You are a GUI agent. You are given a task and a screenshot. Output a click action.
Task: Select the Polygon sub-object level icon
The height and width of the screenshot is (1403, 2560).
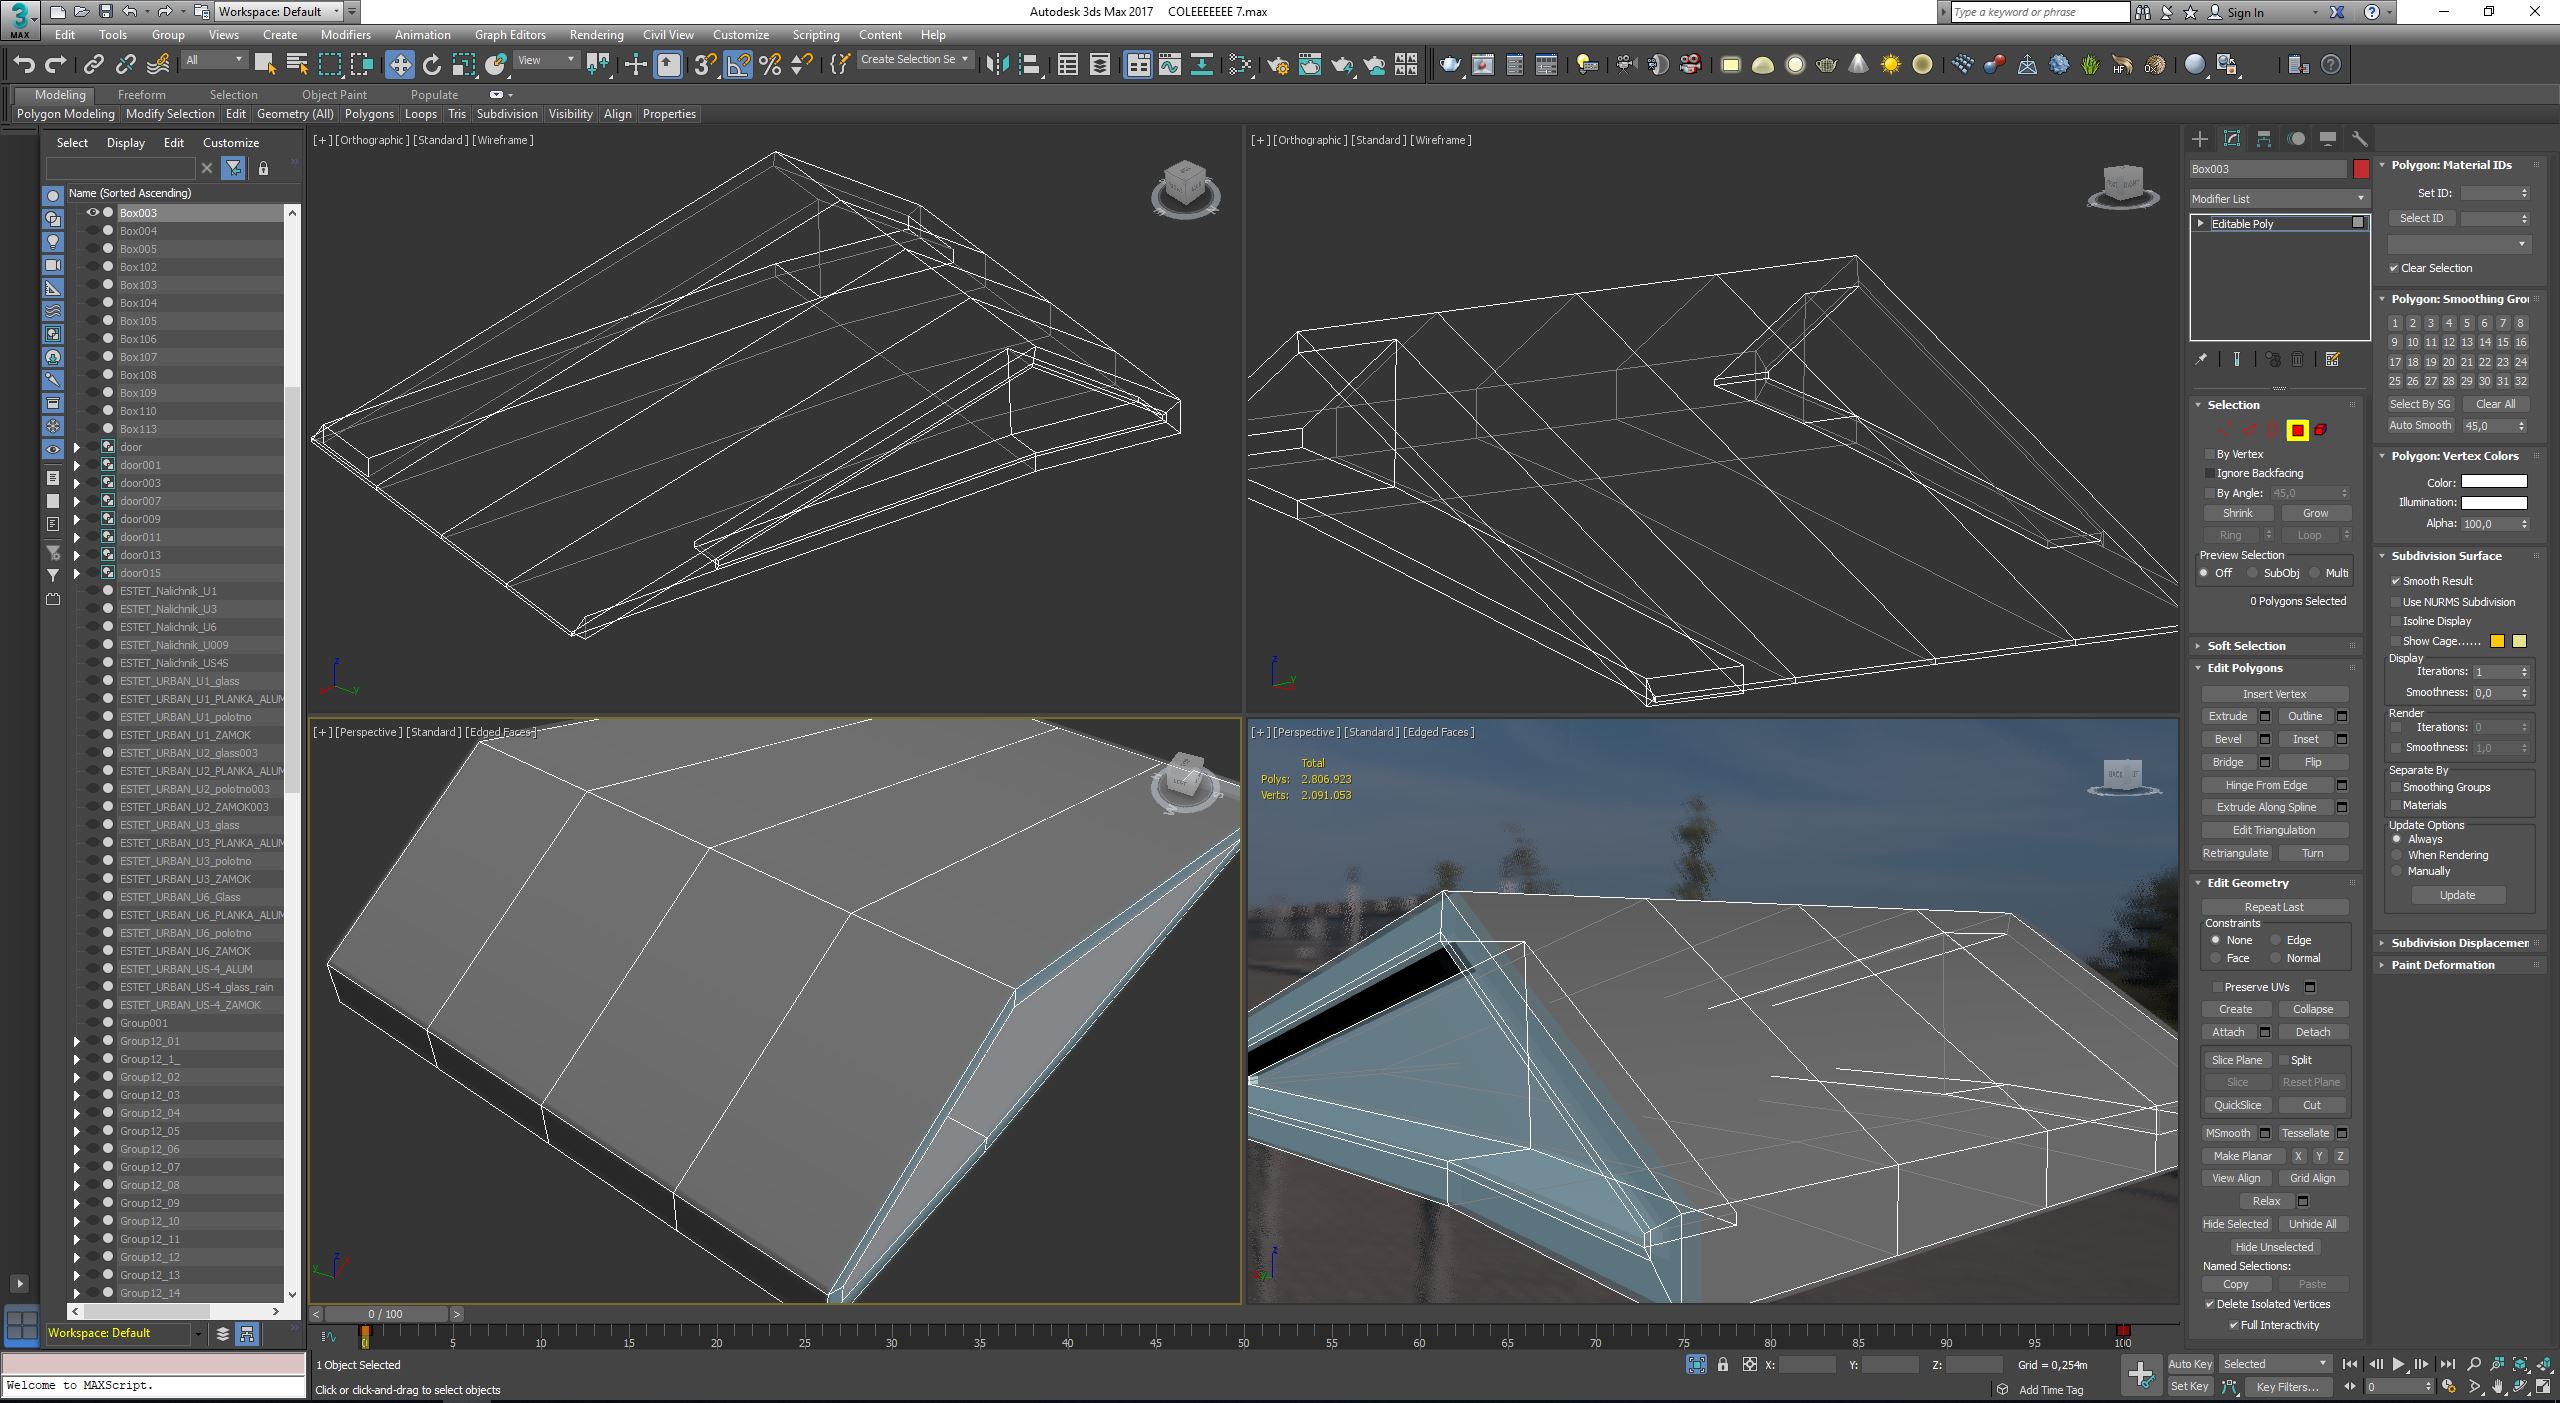click(2297, 430)
